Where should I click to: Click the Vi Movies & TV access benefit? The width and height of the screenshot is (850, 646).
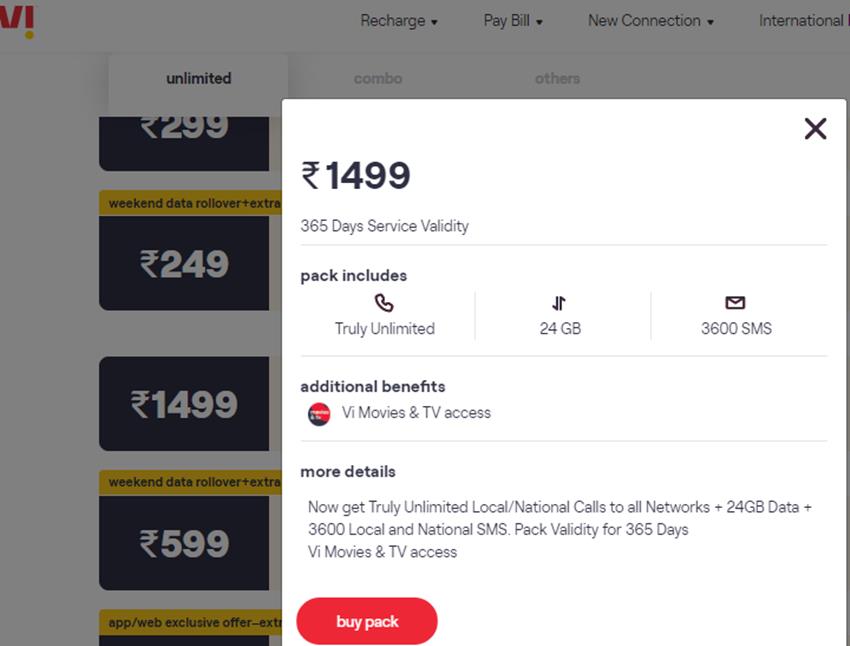[416, 412]
